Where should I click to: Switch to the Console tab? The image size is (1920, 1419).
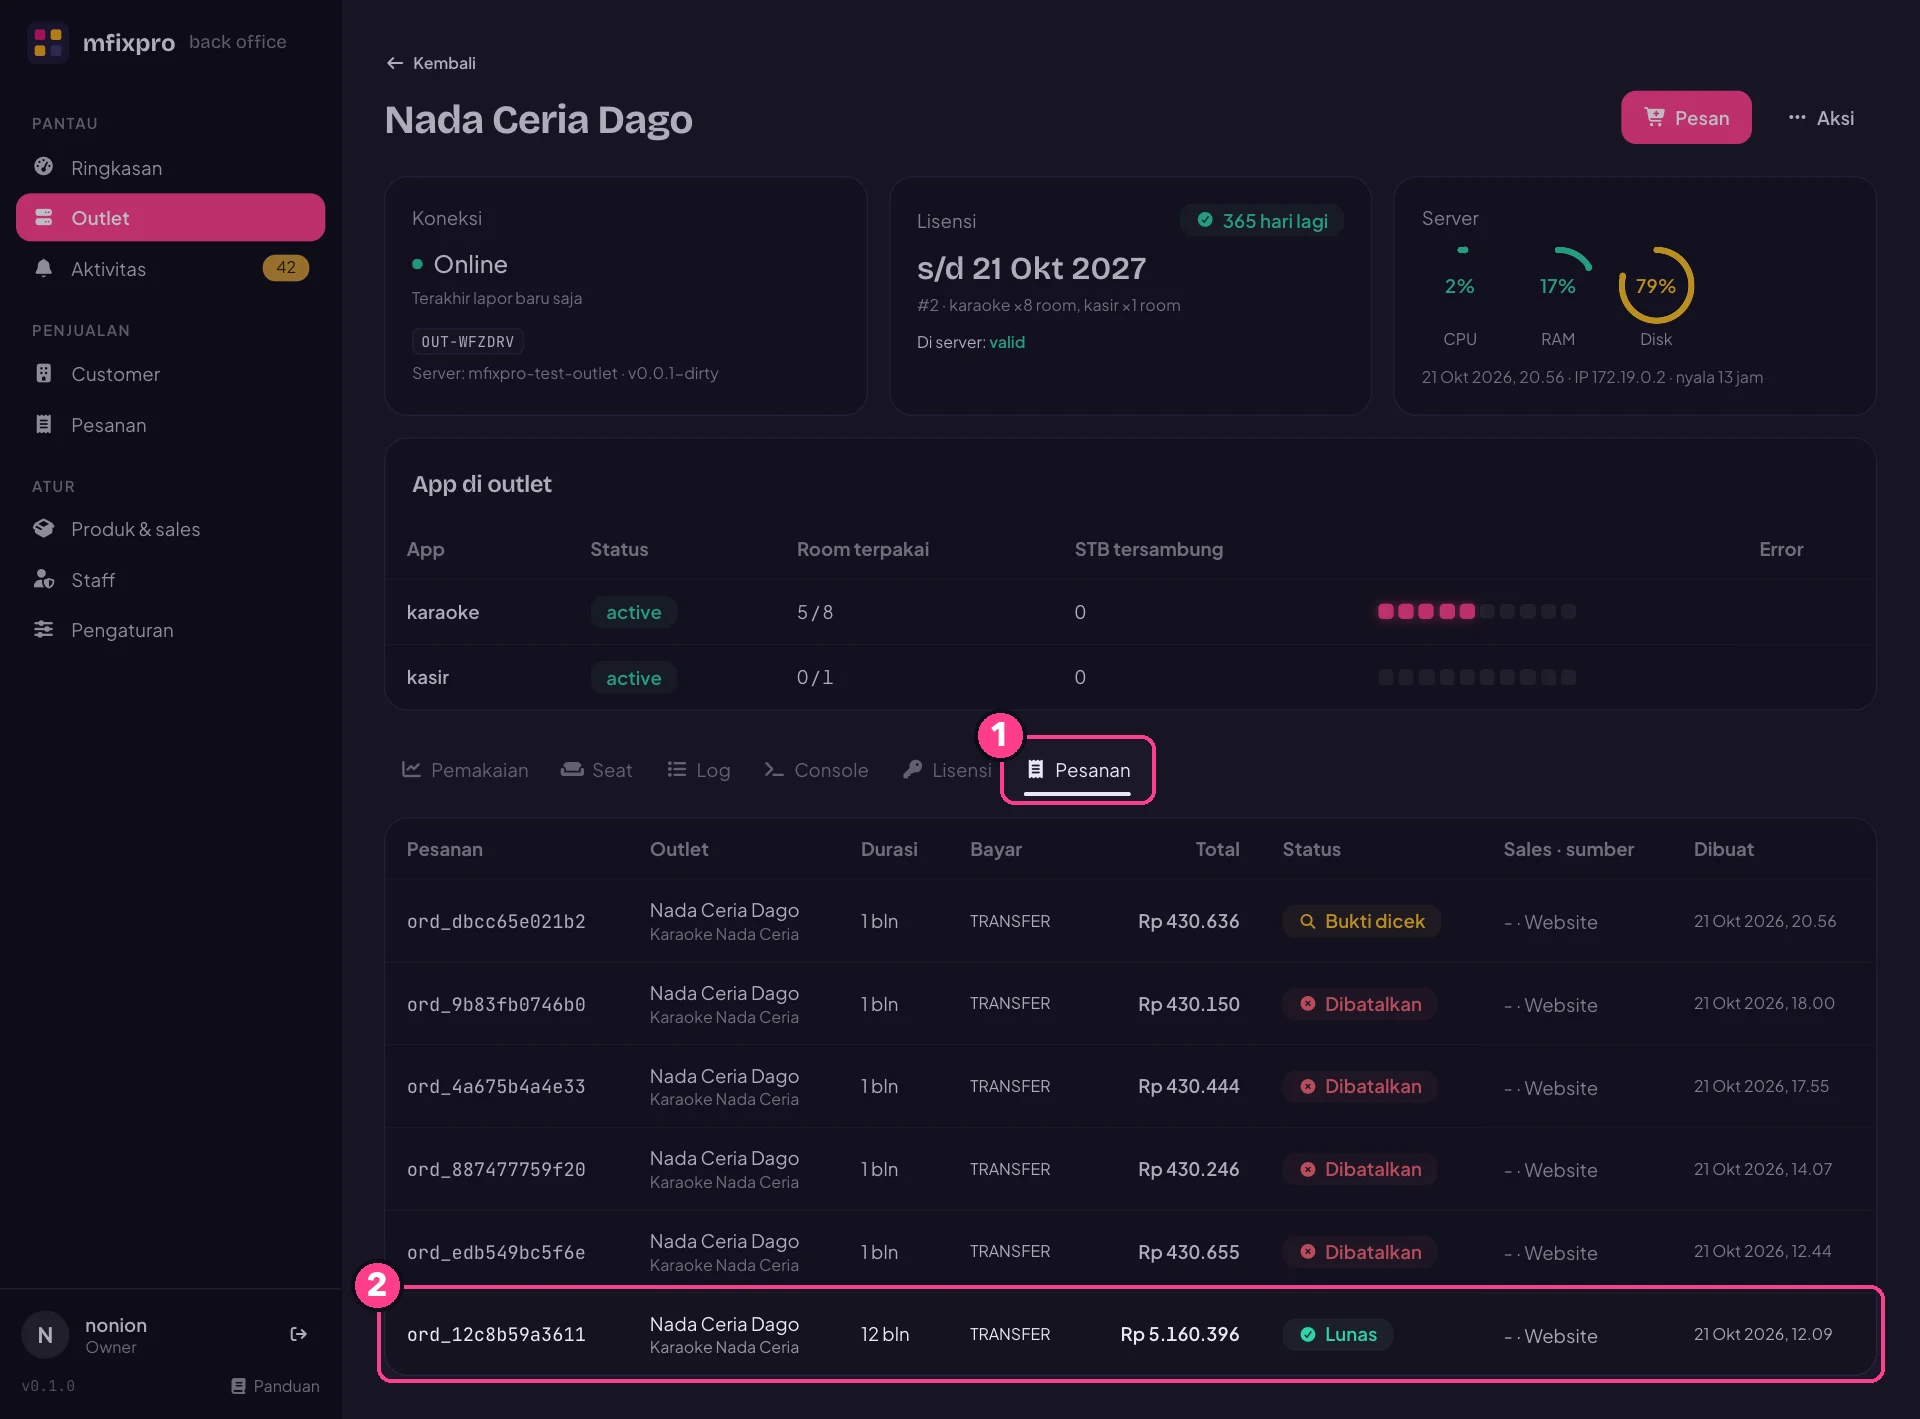(816, 770)
